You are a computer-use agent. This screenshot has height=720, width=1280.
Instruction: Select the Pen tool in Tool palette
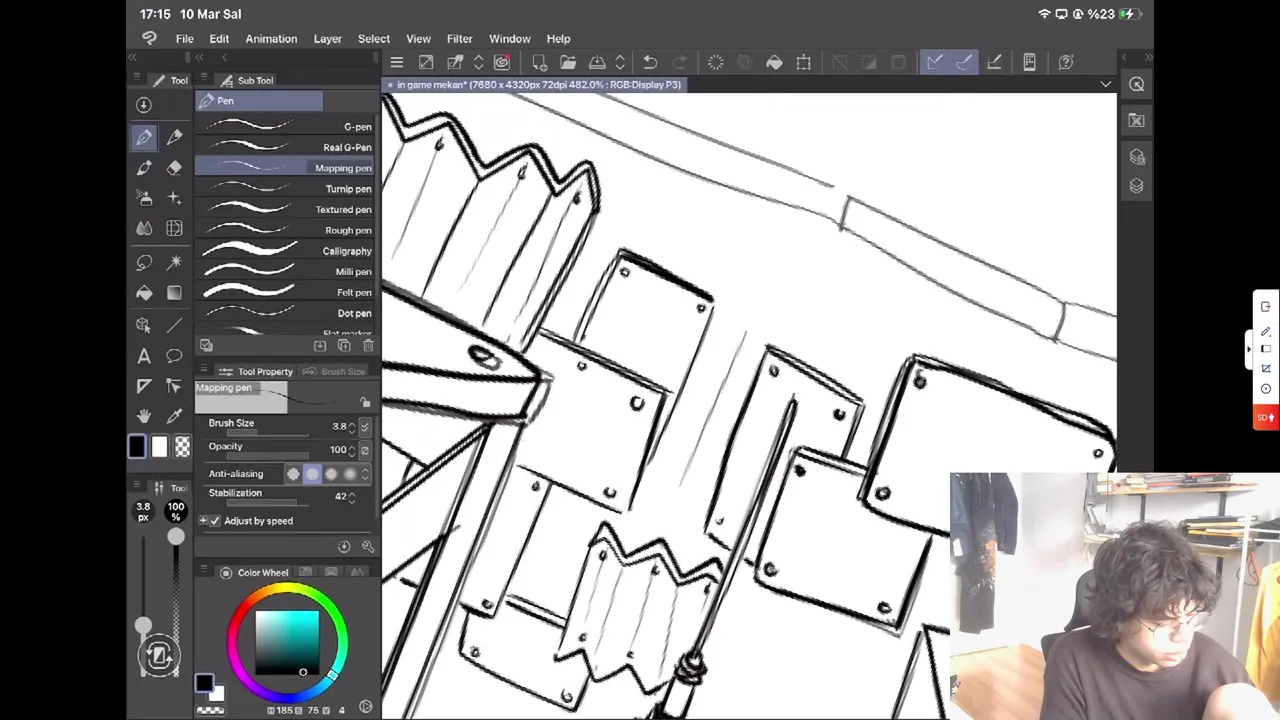click(144, 137)
